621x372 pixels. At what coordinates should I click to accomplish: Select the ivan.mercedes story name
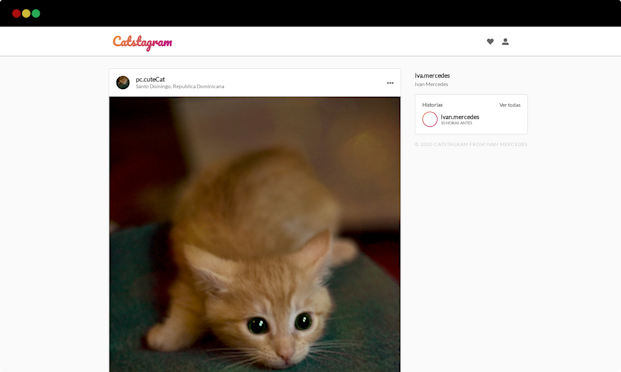tap(460, 117)
